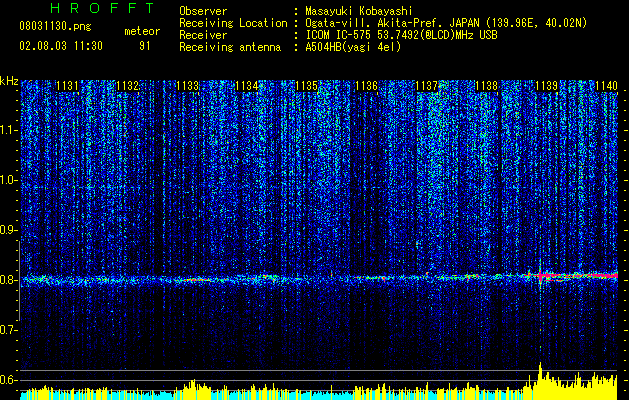The height and width of the screenshot is (400, 629).
Task: Click the 1136 time marker
Action: (367, 86)
